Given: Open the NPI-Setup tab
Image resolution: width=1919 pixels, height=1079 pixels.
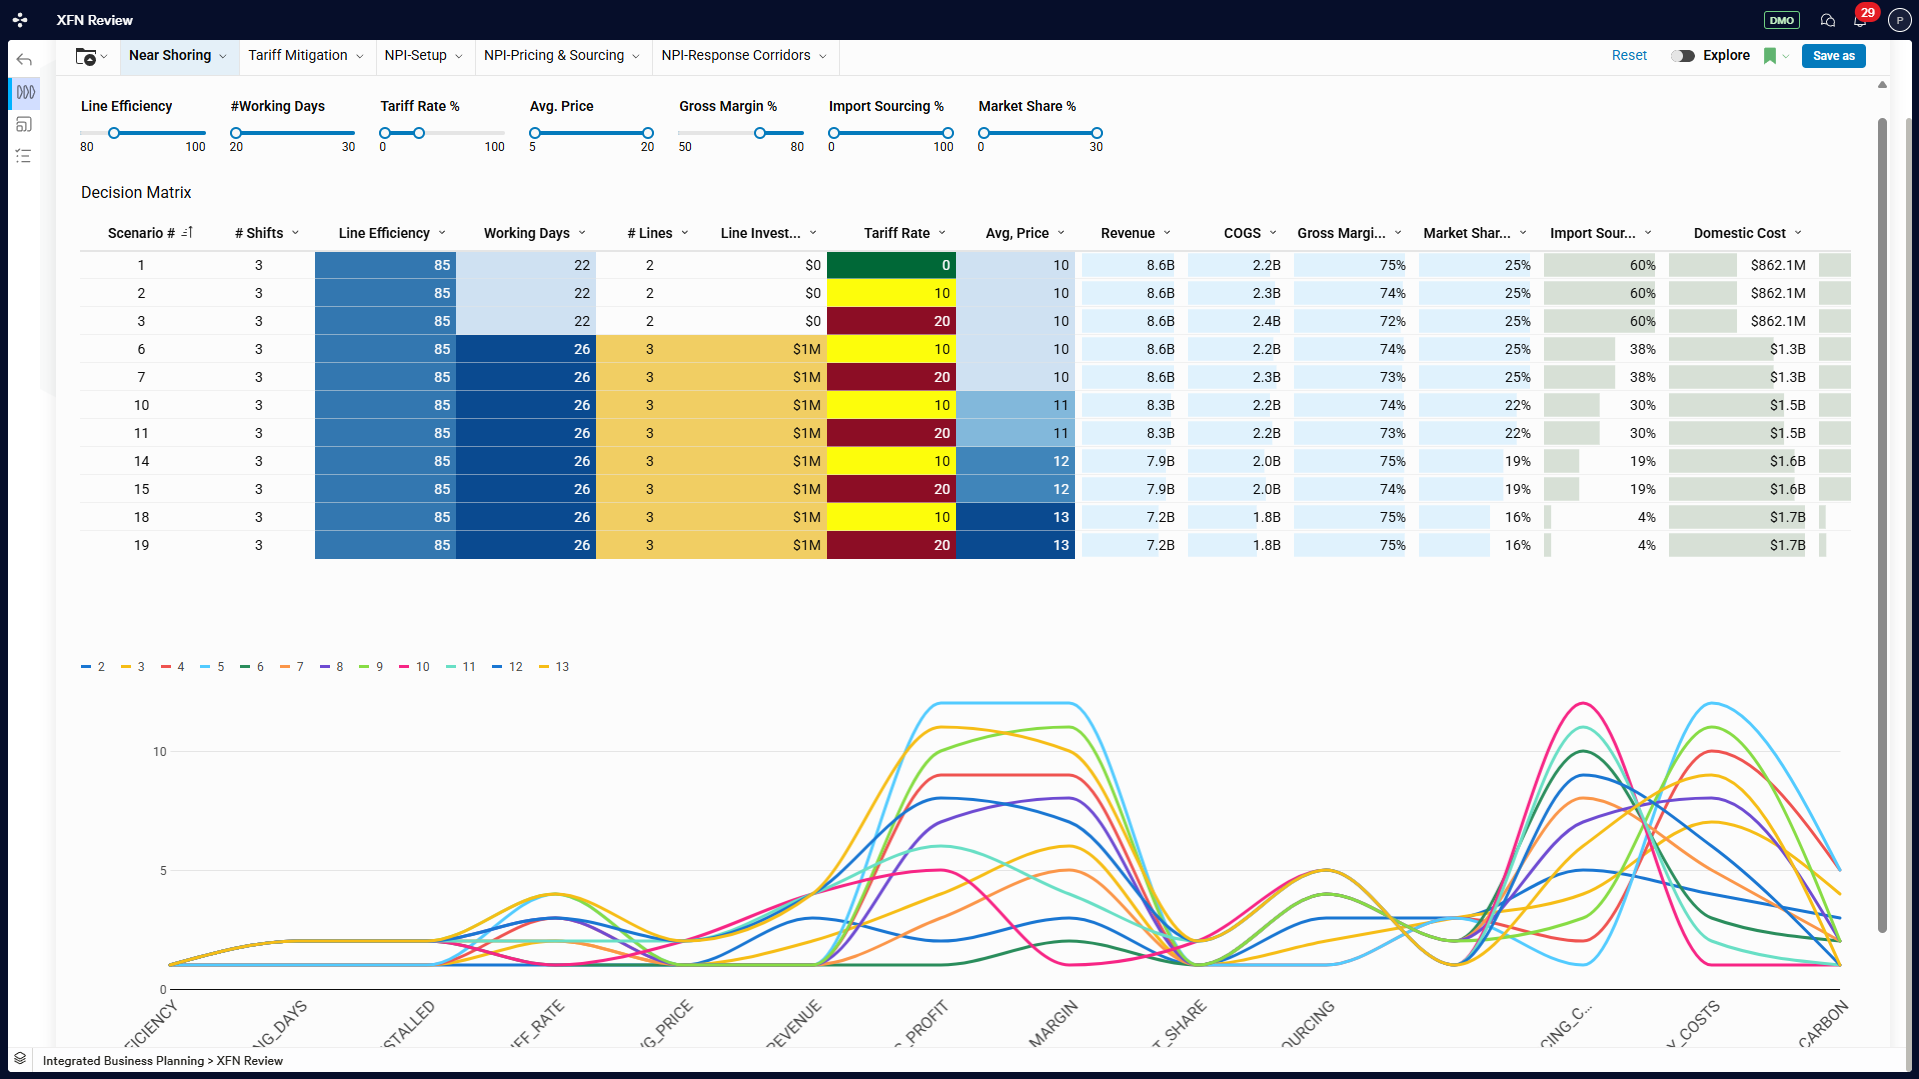Looking at the screenshot, I should (424, 56).
